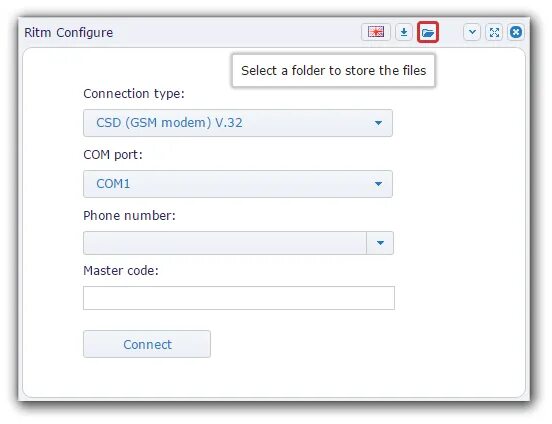Click the Connect button
552x424 pixels.
147,344
